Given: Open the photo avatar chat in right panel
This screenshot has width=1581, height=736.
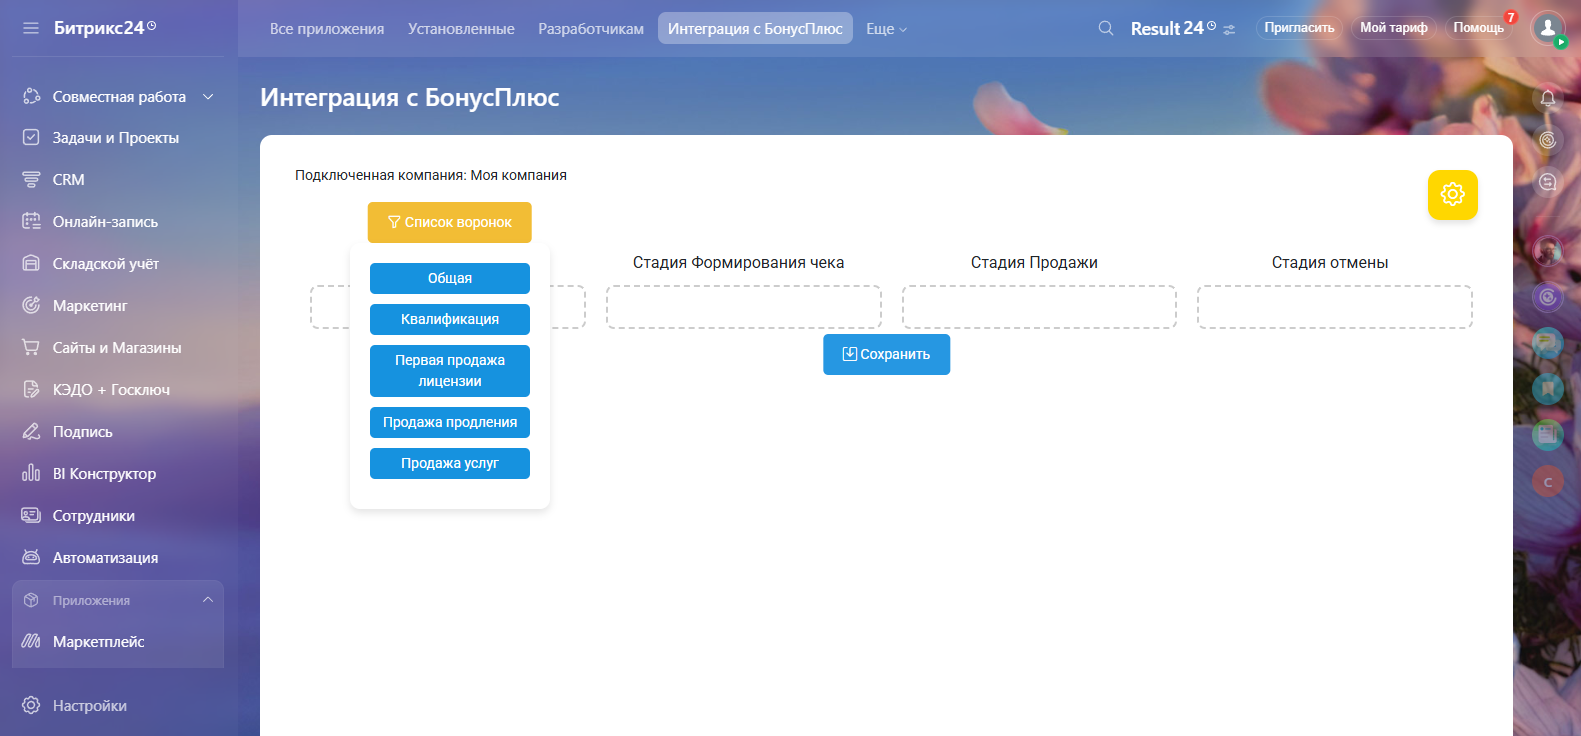Looking at the screenshot, I should click(x=1548, y=251).
